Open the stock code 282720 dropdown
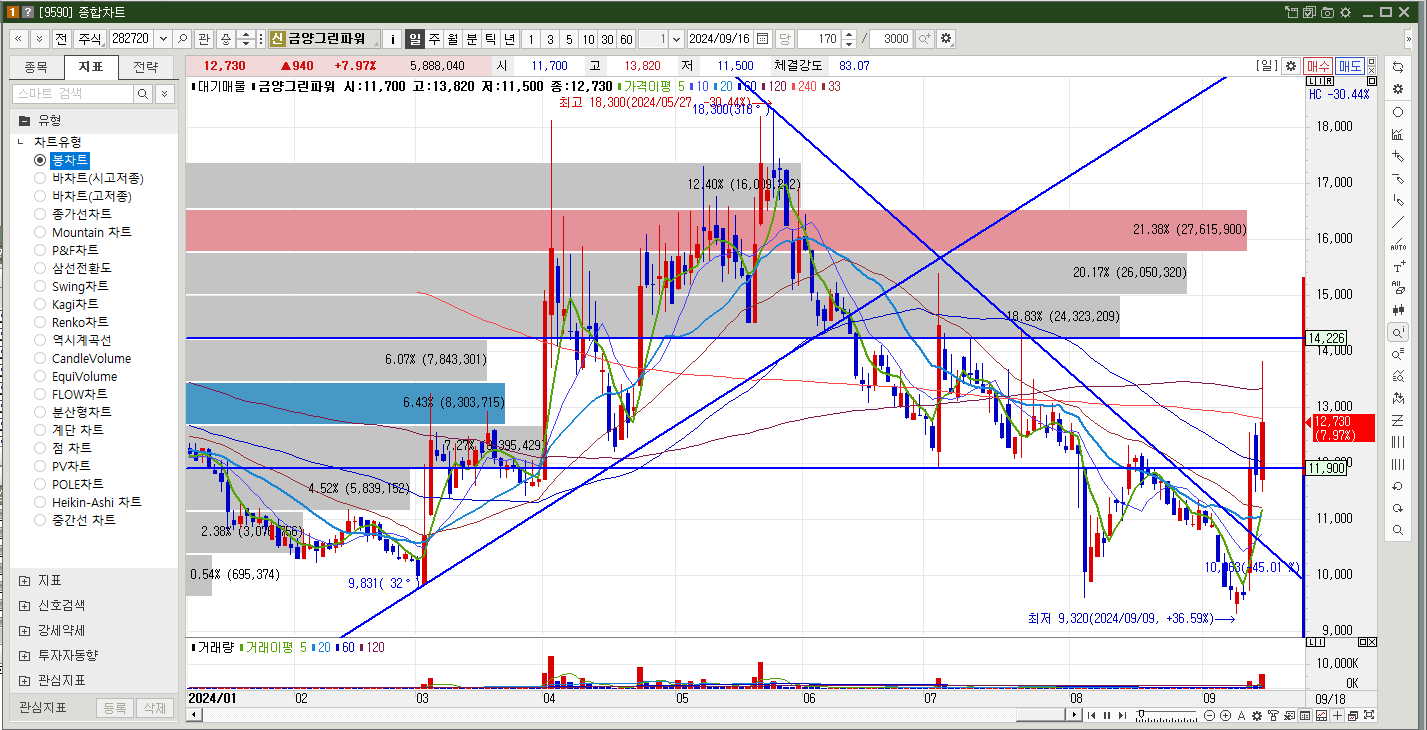 pyautogui.click(x=163, y=39)
